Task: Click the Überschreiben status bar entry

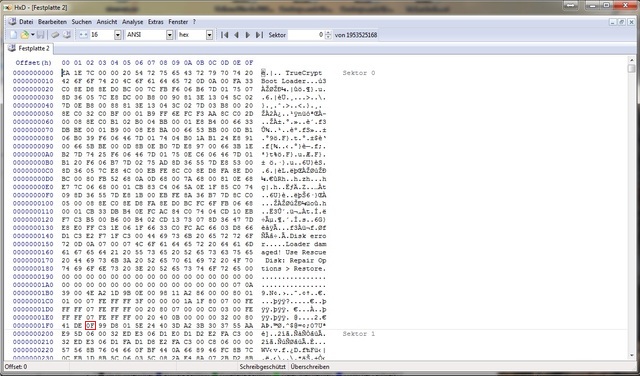Action: point(310,367)
